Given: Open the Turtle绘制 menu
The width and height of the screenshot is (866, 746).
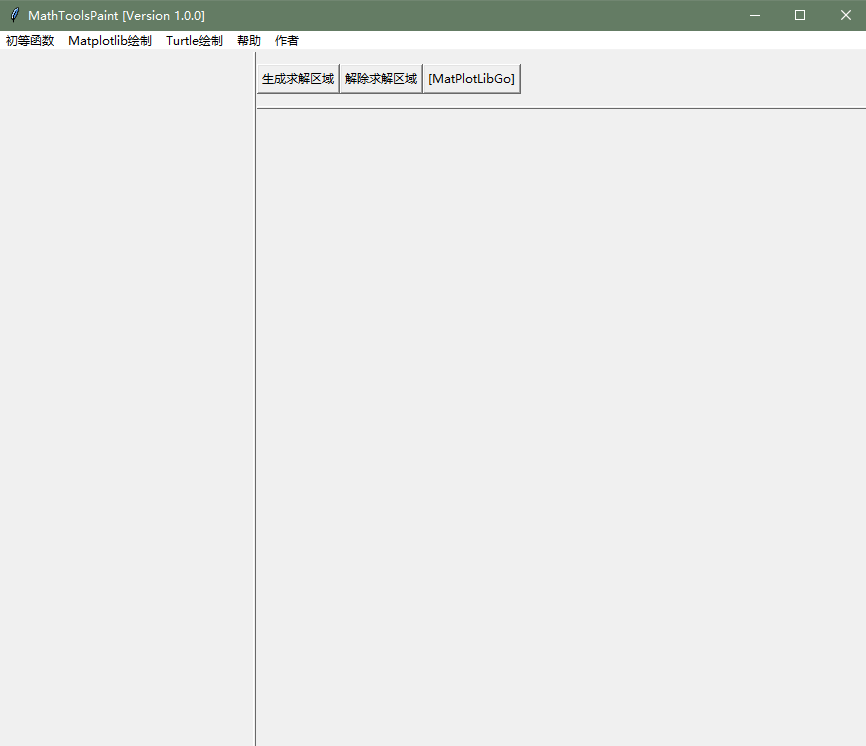Looking at the screenshot, I should click(194, 40).
